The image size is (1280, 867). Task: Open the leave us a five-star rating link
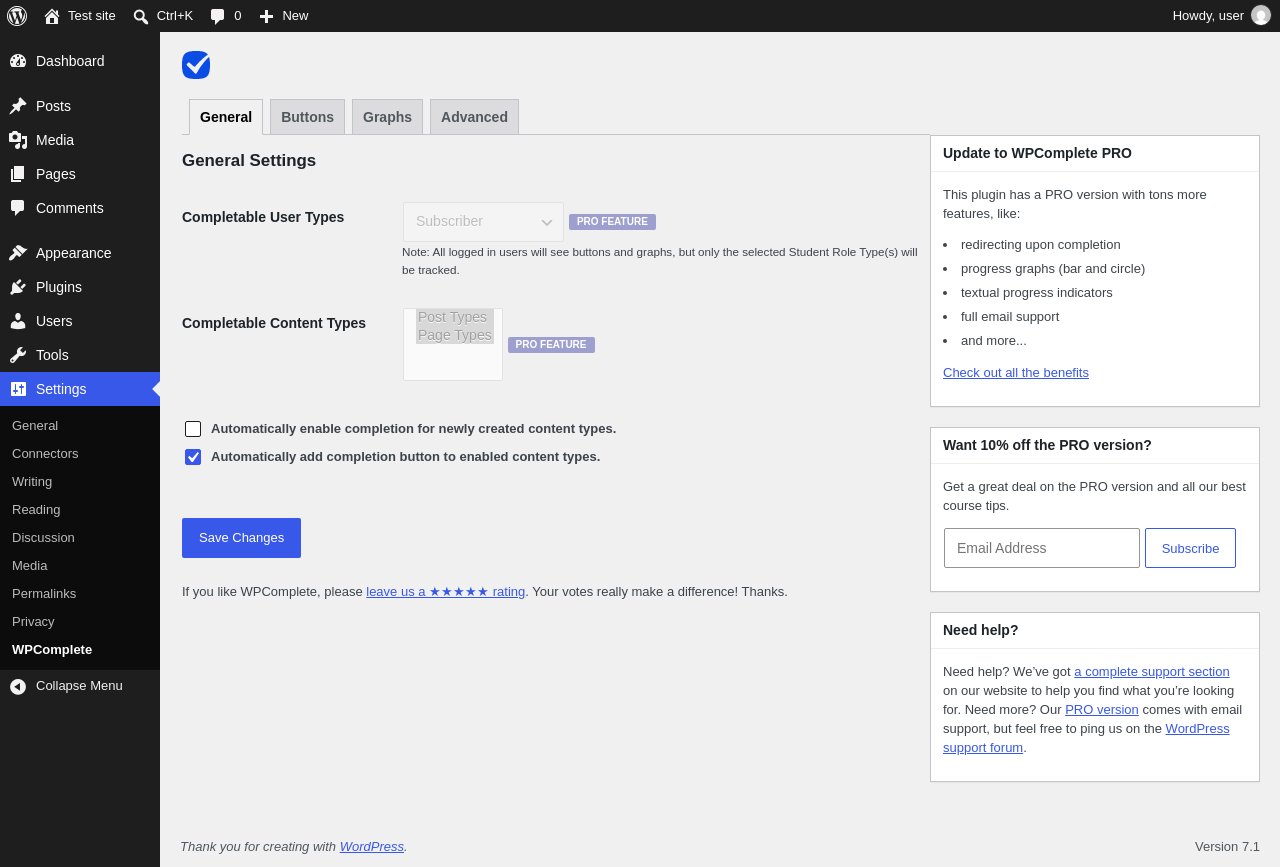coord(445,592)
